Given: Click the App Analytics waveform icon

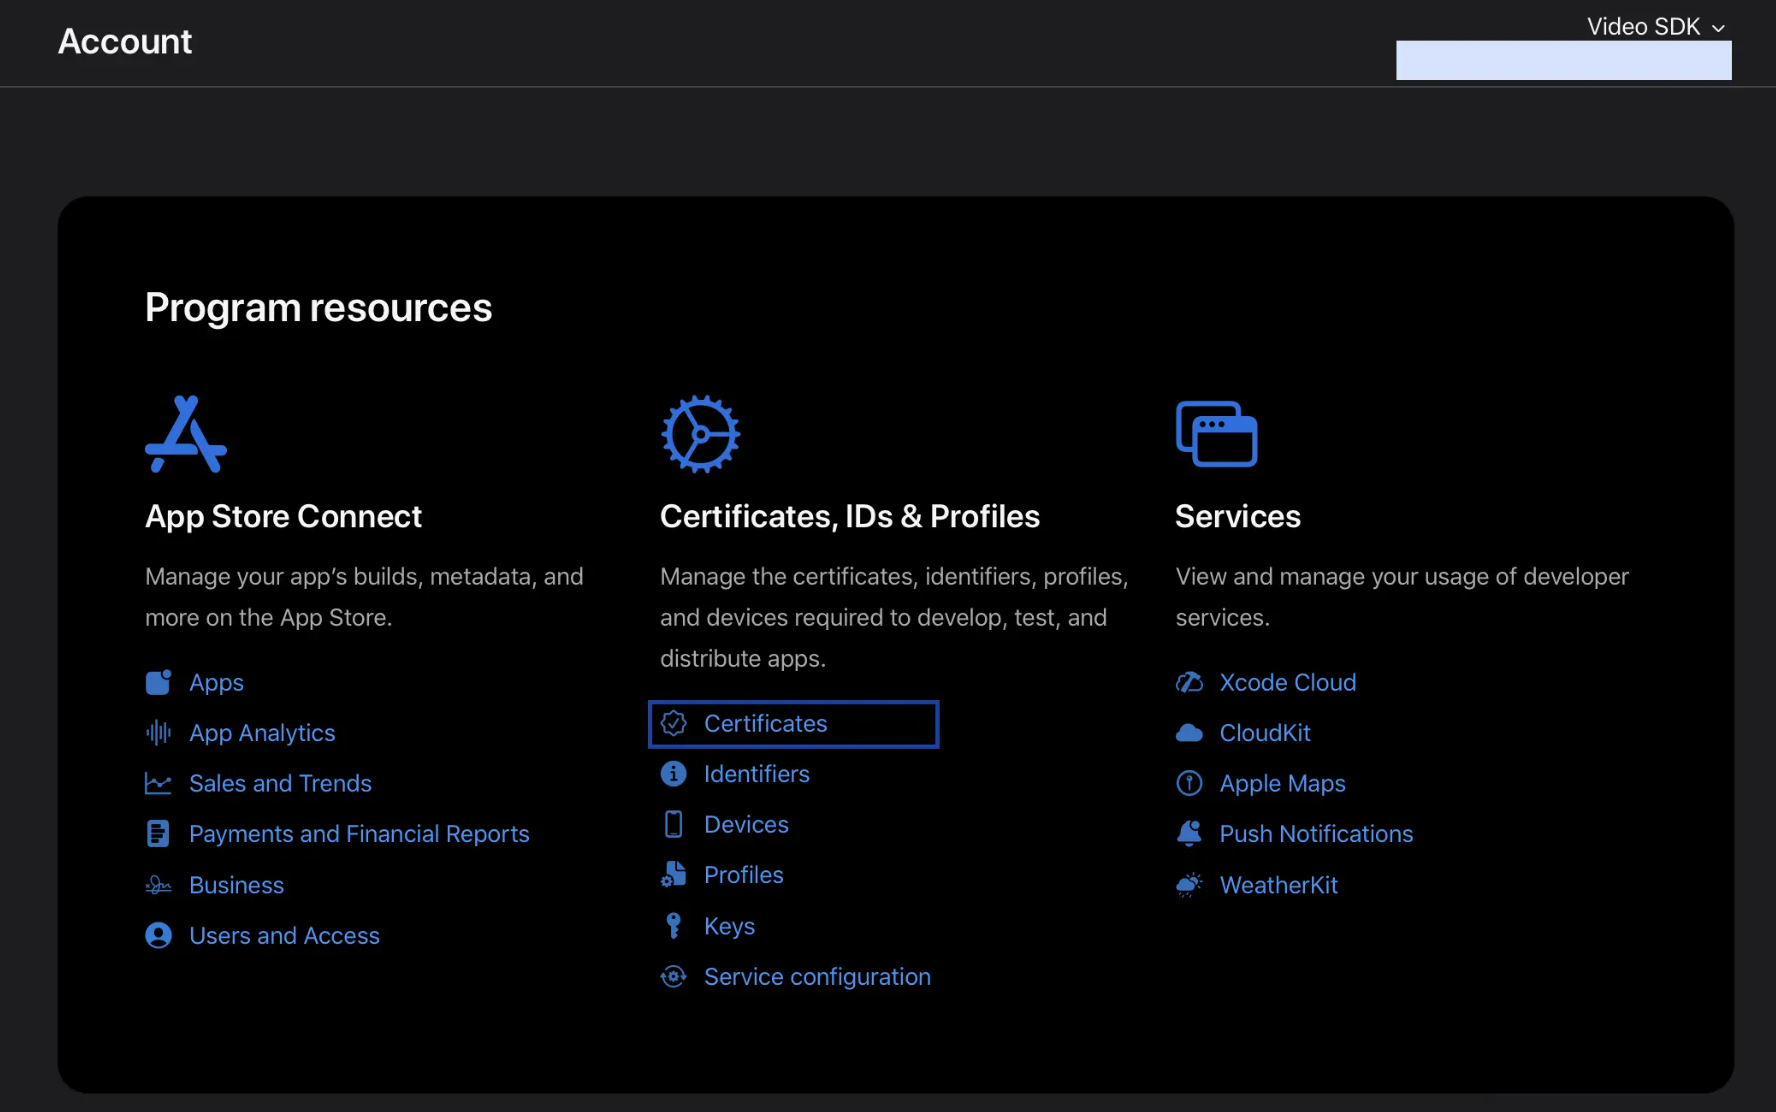Looking at the screenshot, I should click(158, 733).
